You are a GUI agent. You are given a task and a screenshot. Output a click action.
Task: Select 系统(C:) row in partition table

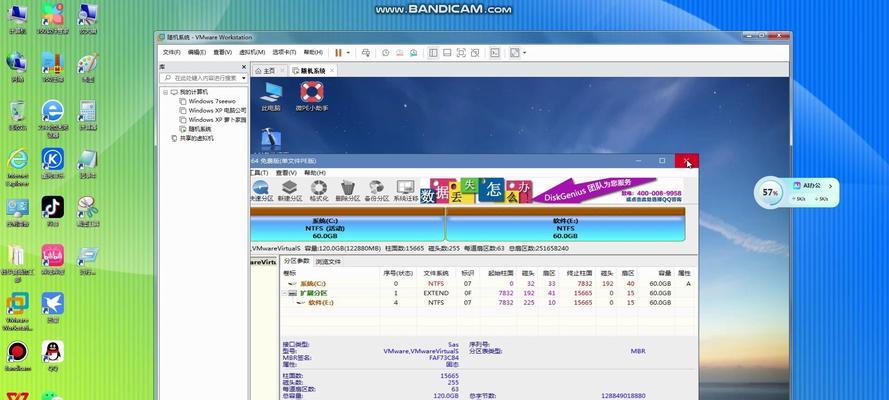488,283
